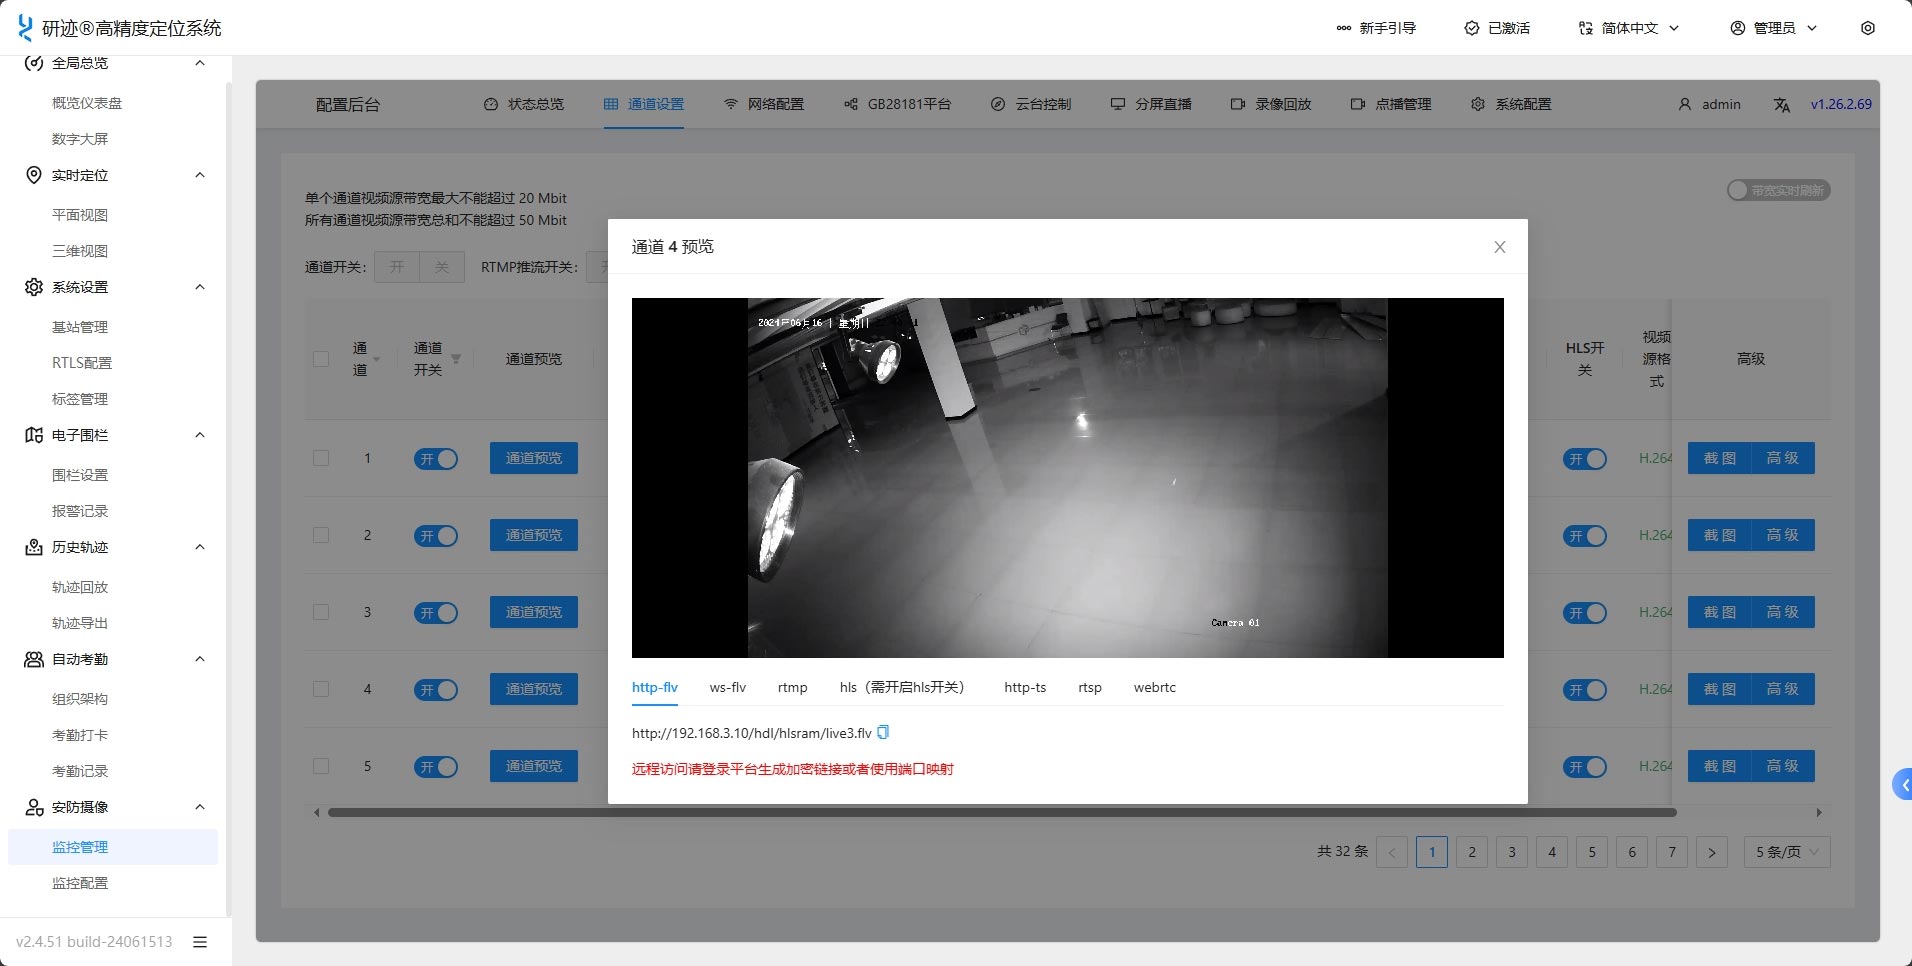Screen dimensions: 1912x966
Task: Open 状态总览 tab in 配置后台
Action: pos(524,104)
